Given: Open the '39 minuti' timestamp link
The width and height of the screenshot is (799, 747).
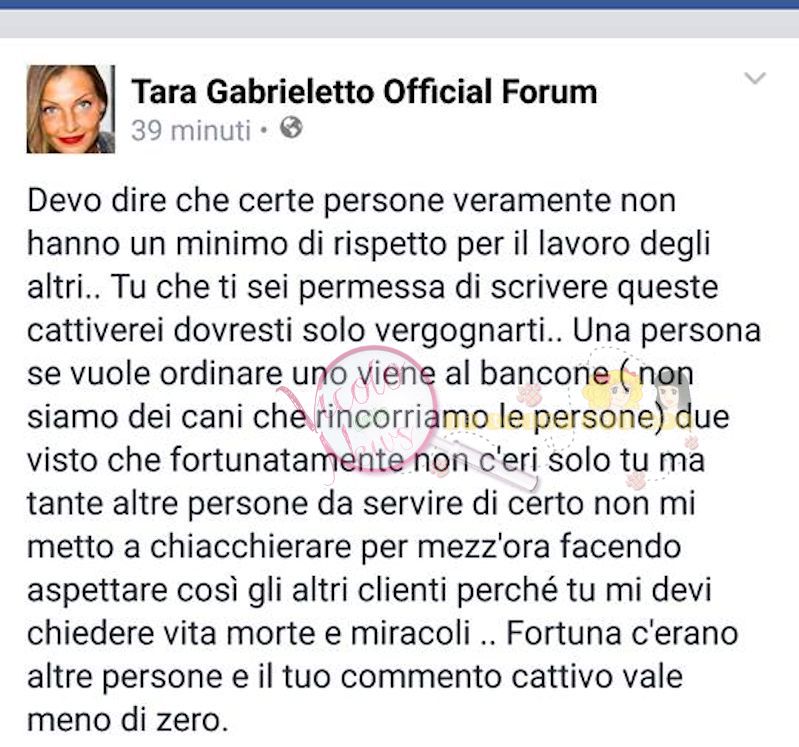Looking at the screenshot, I should pyautogui.click(x=191, y=130).
